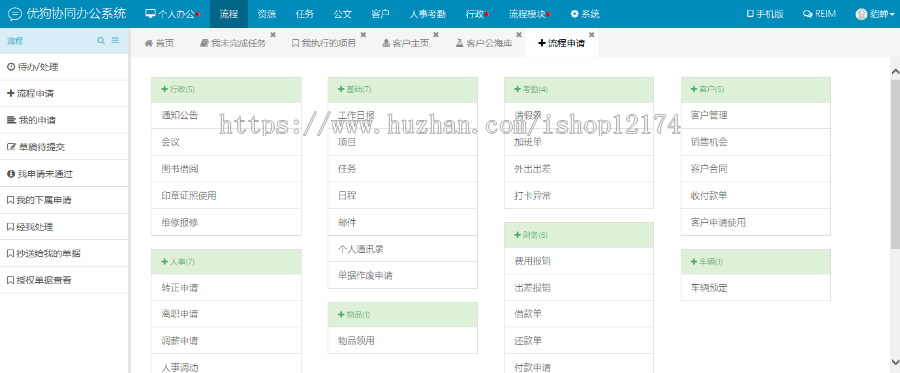Screen dimensions: 900x373
Task: Close the 客户主页 tab
Action: tap(436, 34)
